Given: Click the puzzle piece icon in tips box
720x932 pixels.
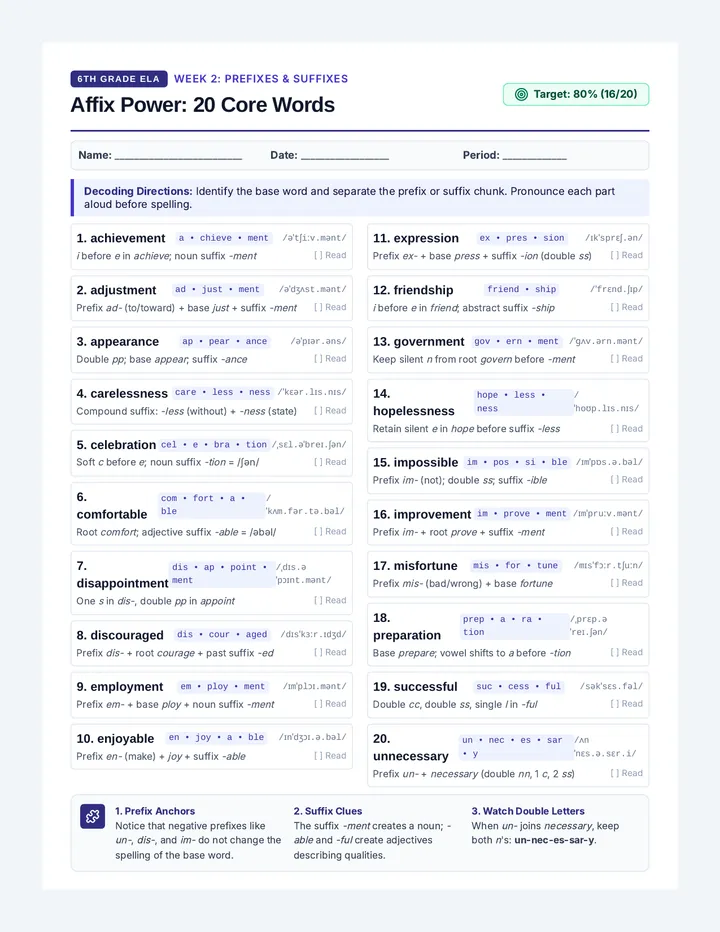Looking at the screenshot, I should pyautogui.click(x=93, y=816).
